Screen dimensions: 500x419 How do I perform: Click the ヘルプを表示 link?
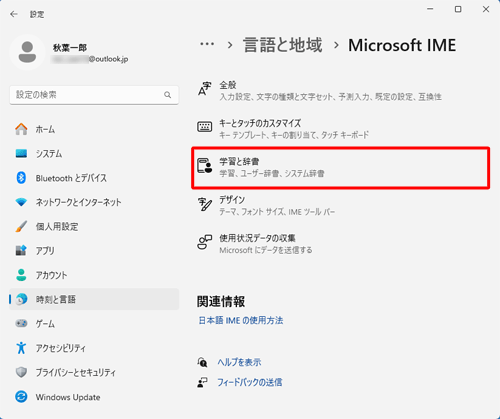click(x=239, y=362)
